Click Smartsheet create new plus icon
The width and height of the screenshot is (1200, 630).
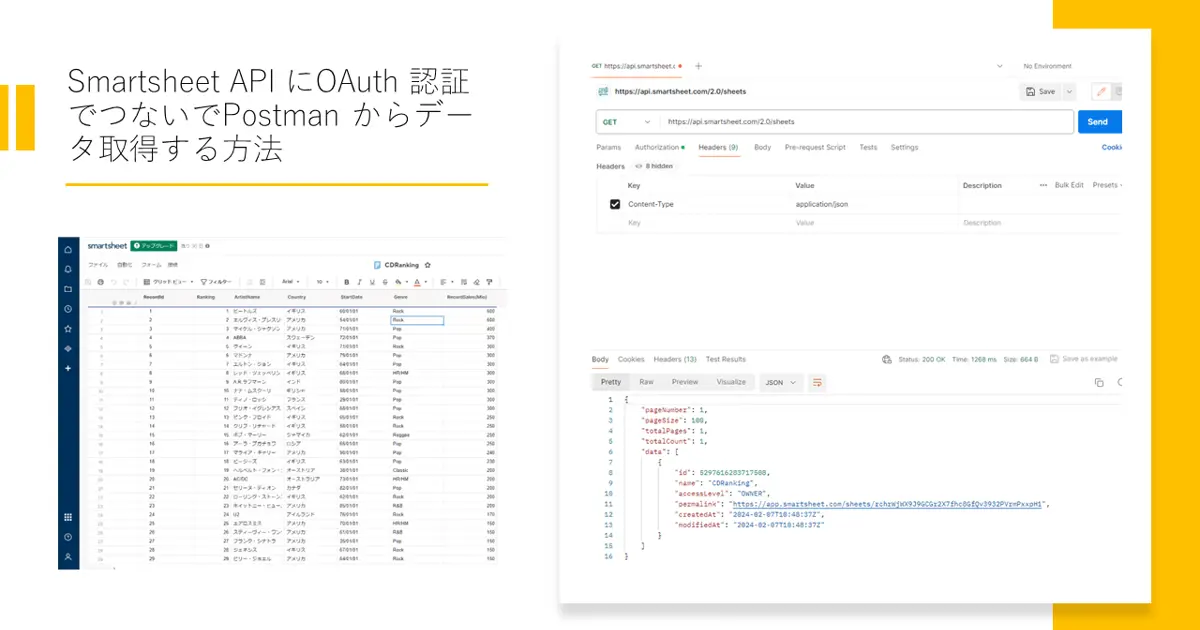click(x=68, y=368)
